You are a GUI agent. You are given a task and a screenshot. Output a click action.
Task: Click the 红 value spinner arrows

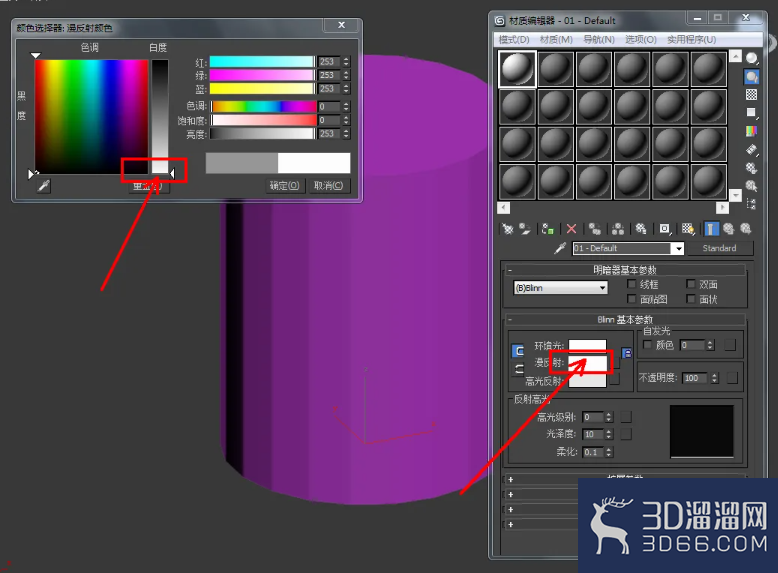pyautogui.click(x=346, y=62)
